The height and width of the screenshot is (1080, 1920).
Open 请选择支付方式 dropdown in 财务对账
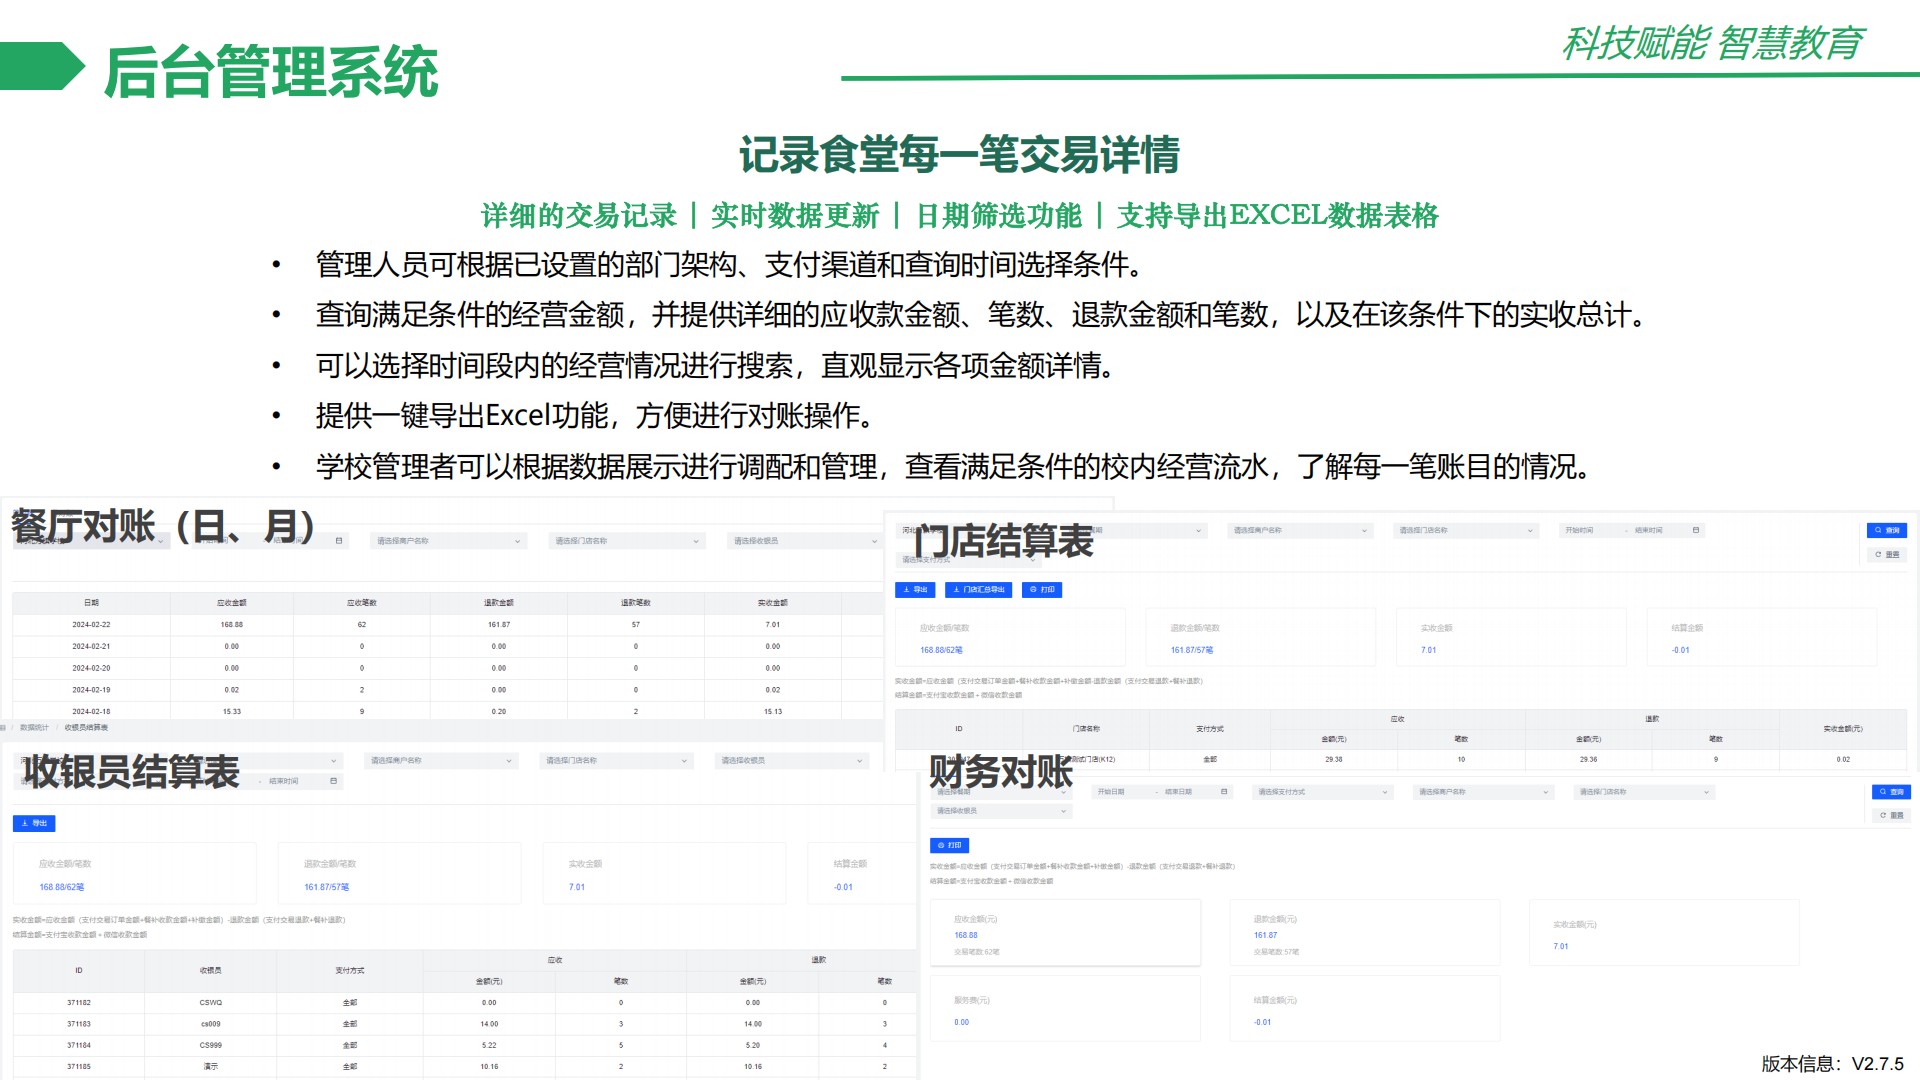[x=1323, y=792]
